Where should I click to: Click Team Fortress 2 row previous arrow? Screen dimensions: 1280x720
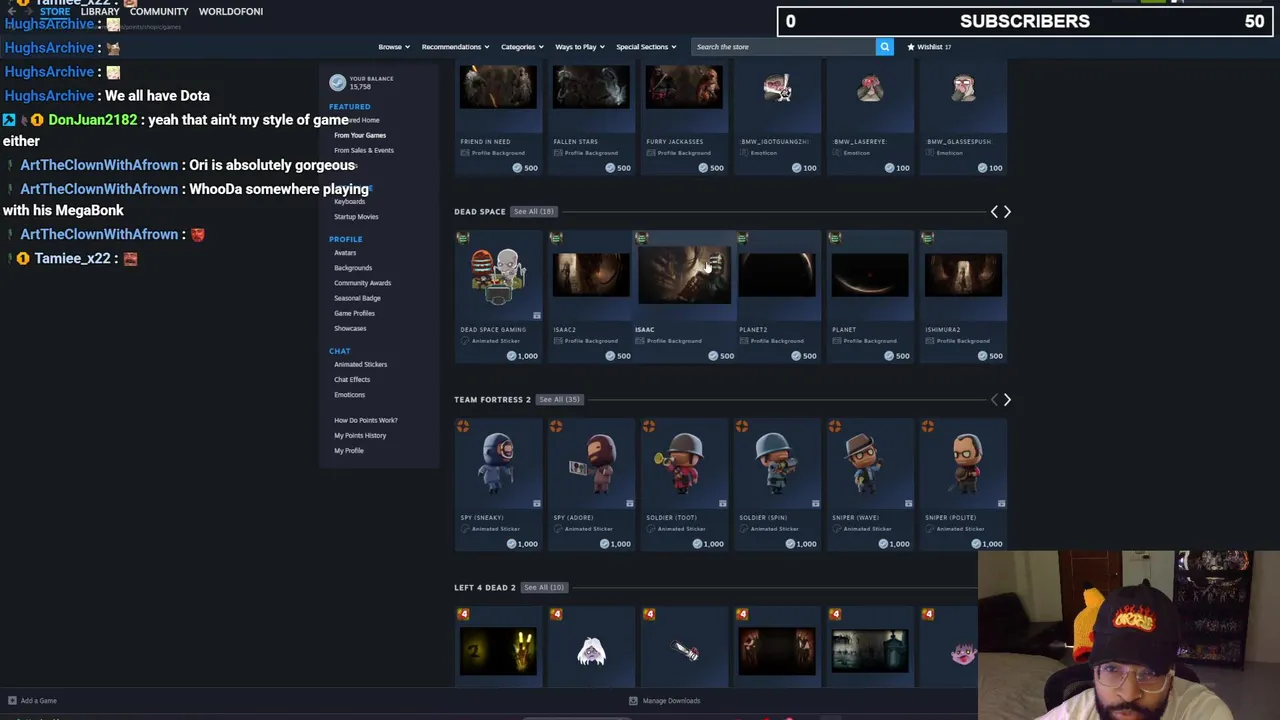tap(994, 399)
